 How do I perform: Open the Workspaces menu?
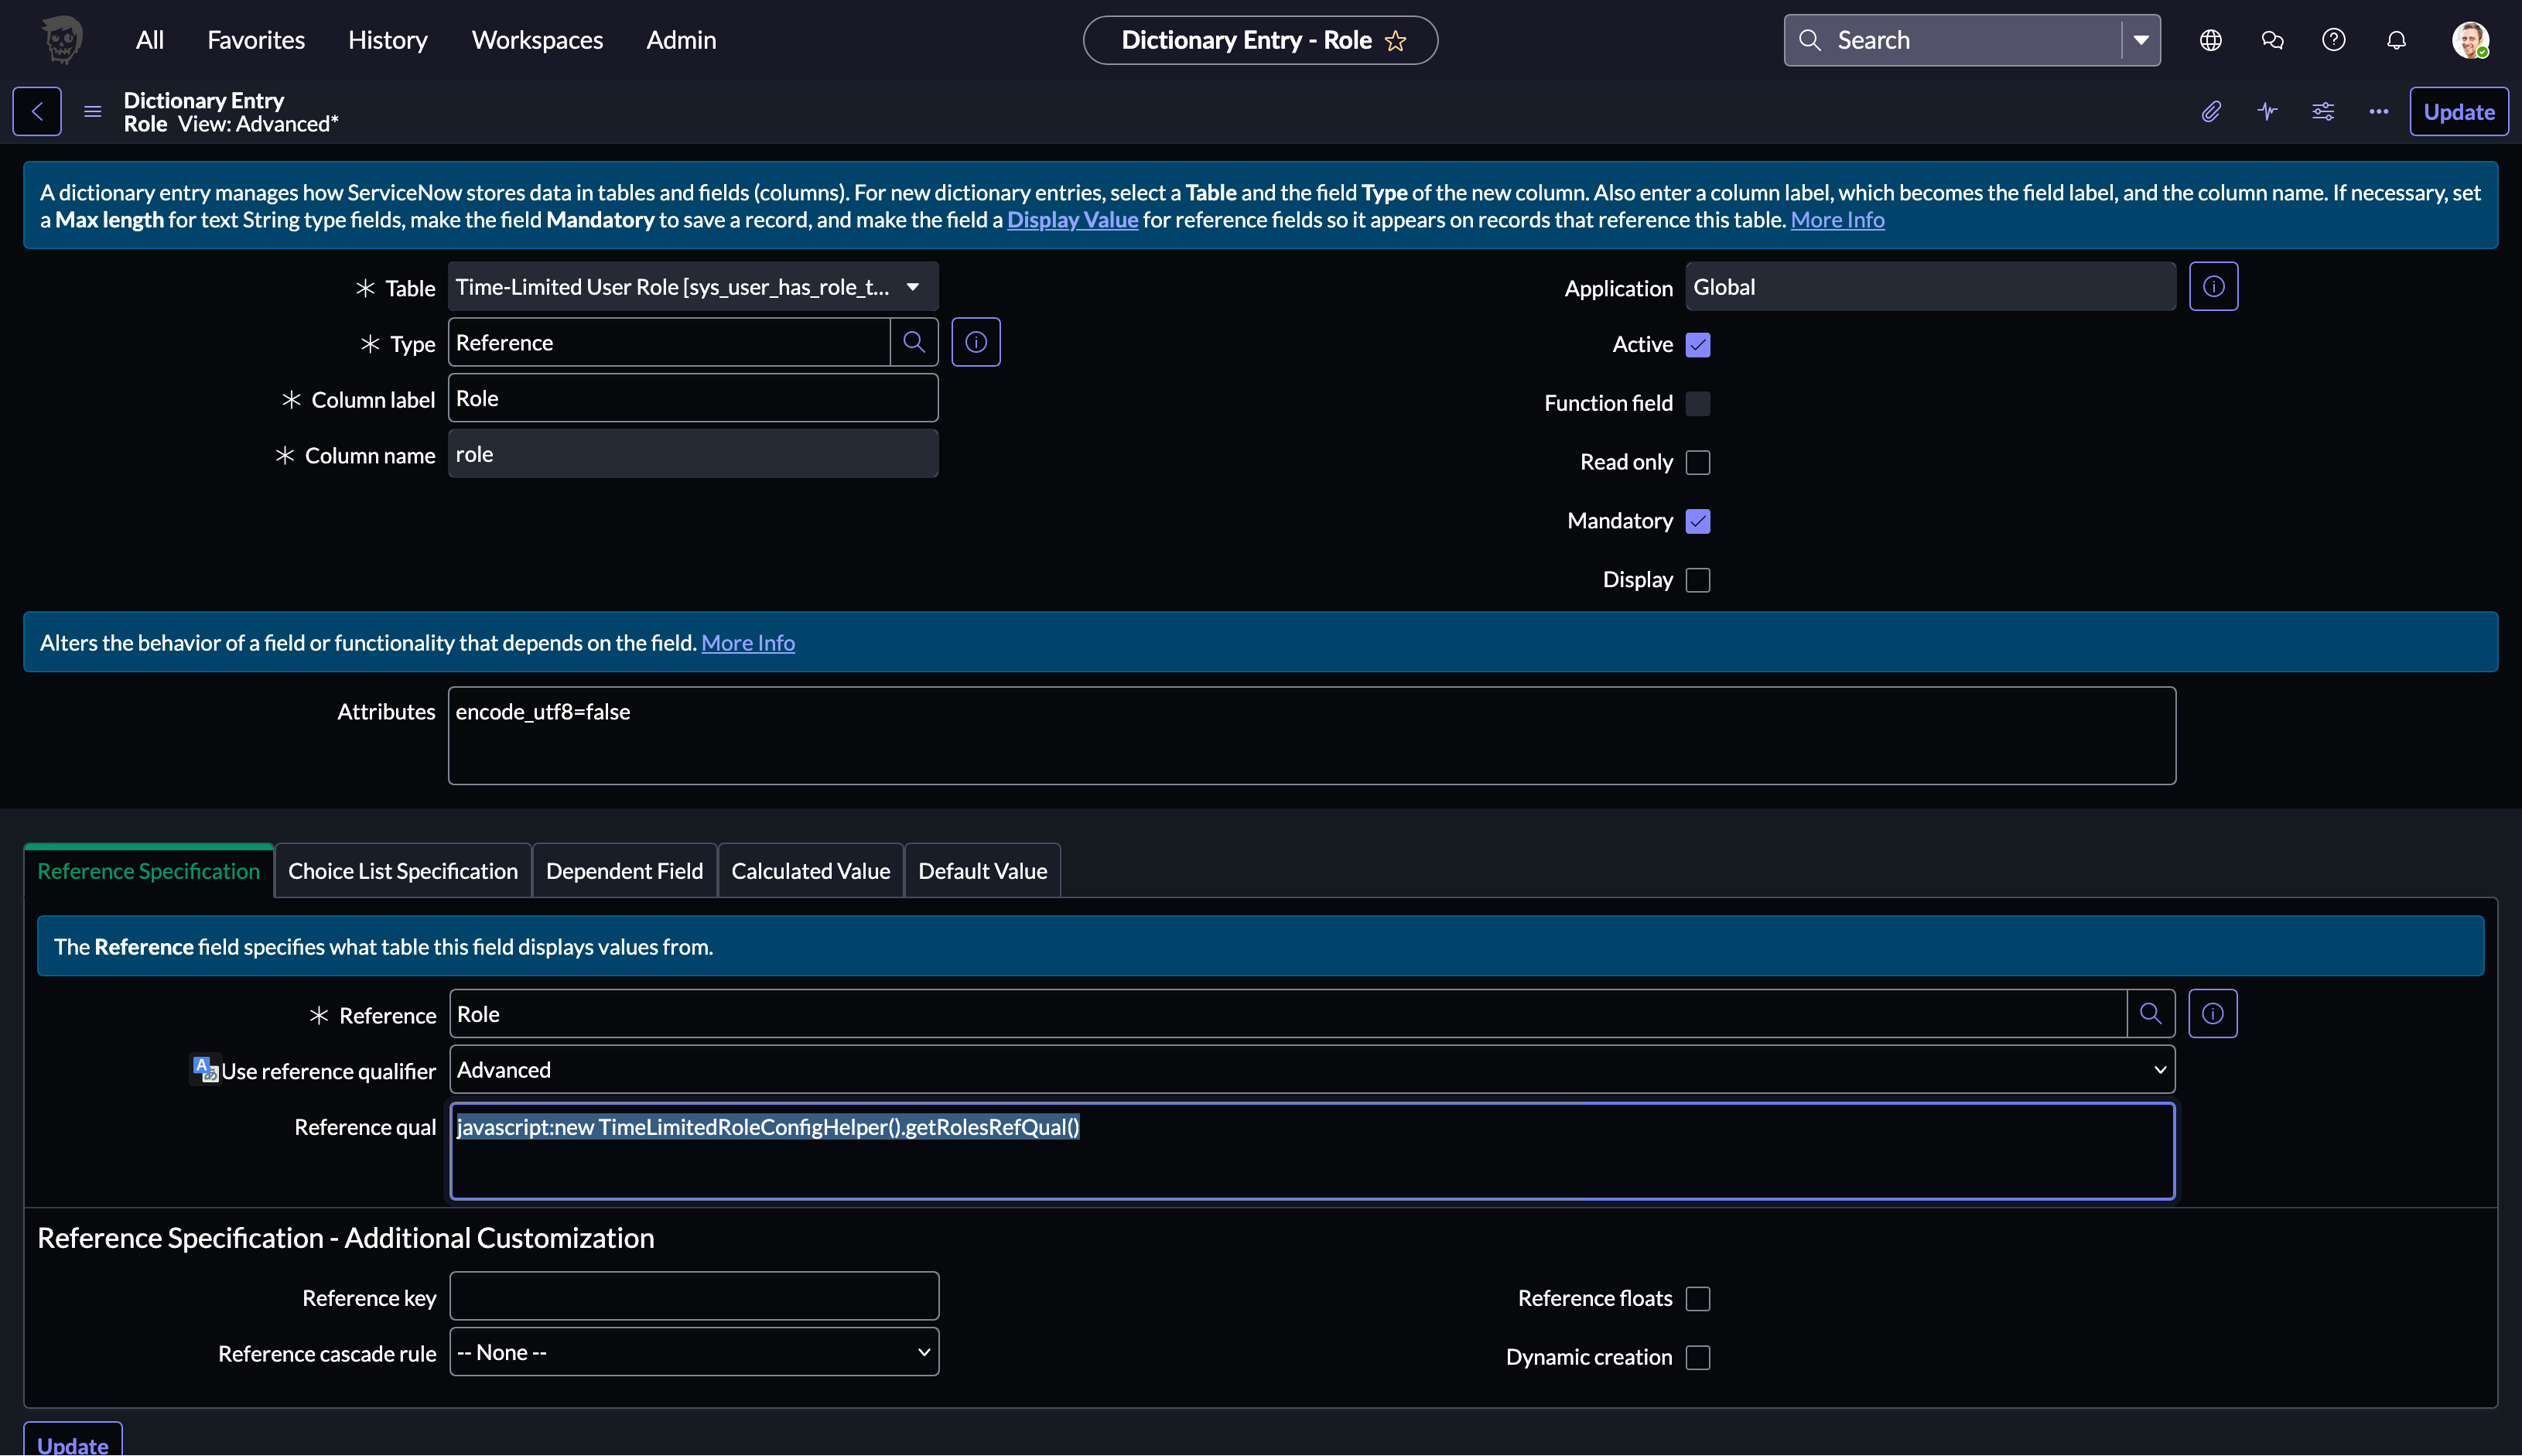(537, 40)
